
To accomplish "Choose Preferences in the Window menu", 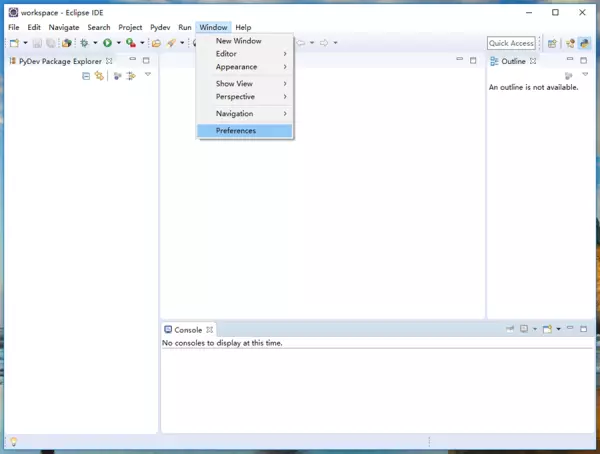I will pyautogui.click(x=245, y=131).
